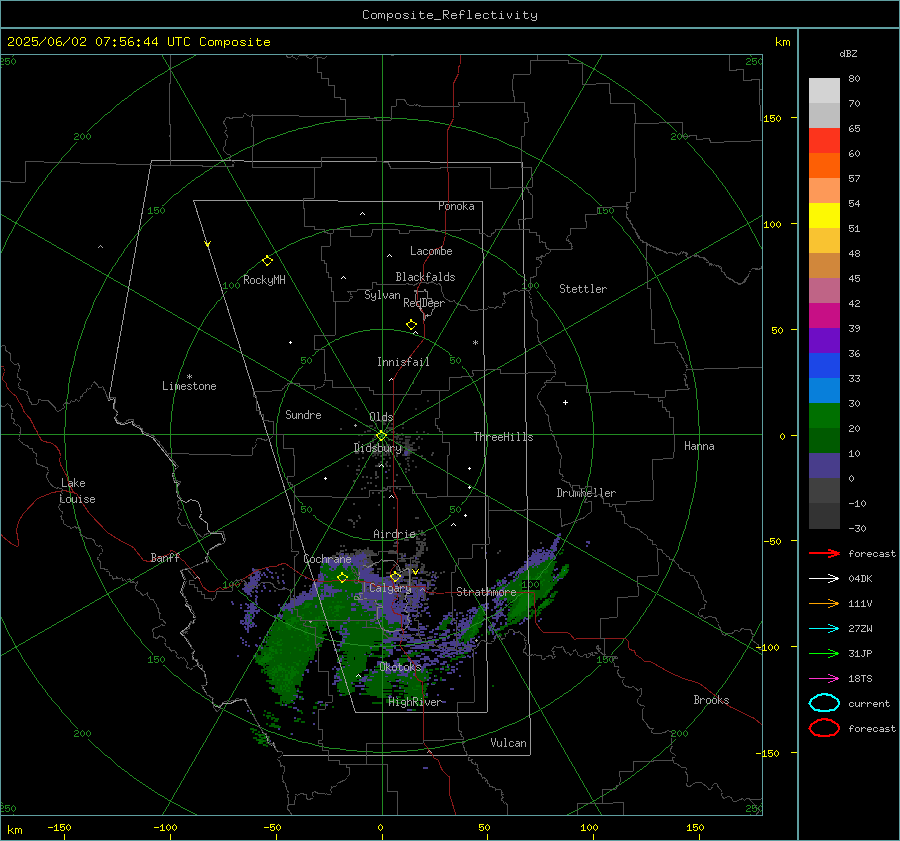The height and width of the screenshot is (841, 900).
Task: Click the HighRiver town label
Action: coord(415,702)
